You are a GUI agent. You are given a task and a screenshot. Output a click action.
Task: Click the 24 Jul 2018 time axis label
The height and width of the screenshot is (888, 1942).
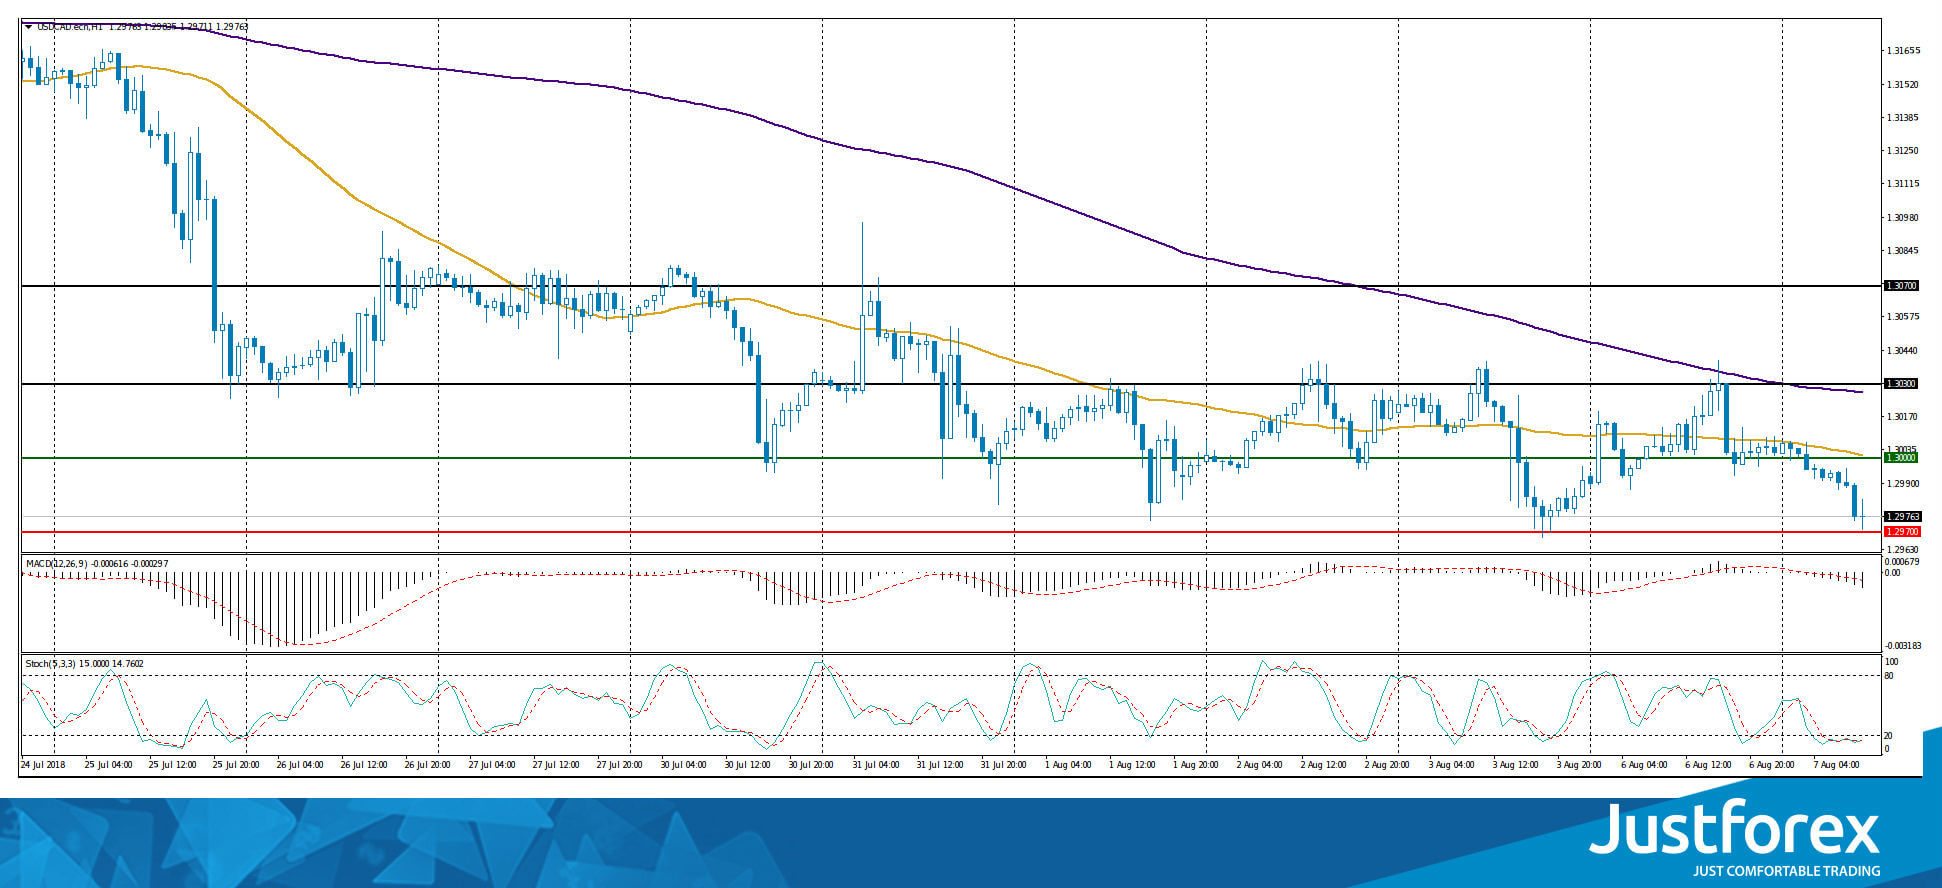[43, 765]
